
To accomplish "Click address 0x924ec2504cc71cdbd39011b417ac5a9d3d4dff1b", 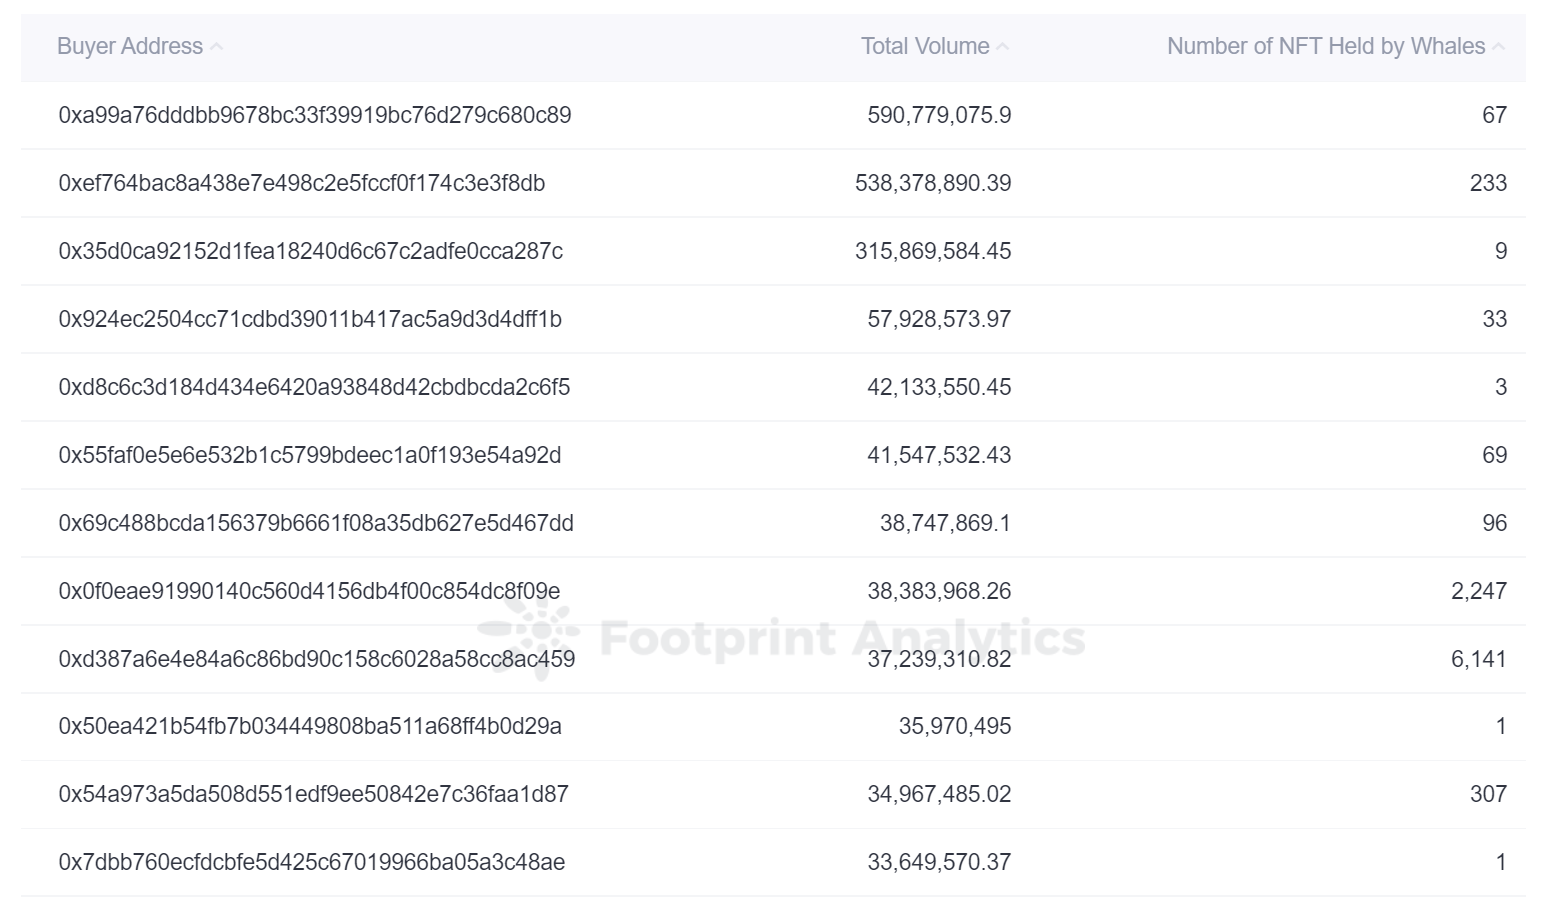I will click(311, 319).
